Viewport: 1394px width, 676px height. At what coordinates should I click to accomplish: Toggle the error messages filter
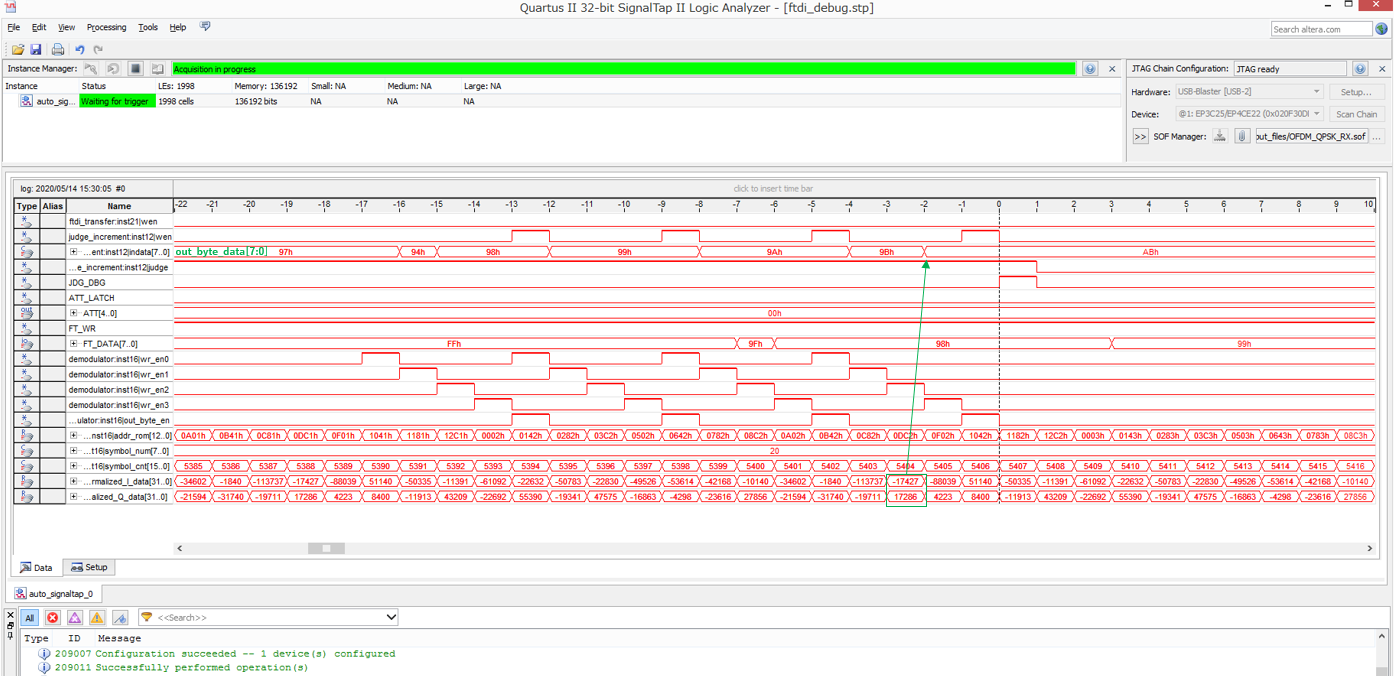pyautogui.click(x=53, y=618)
